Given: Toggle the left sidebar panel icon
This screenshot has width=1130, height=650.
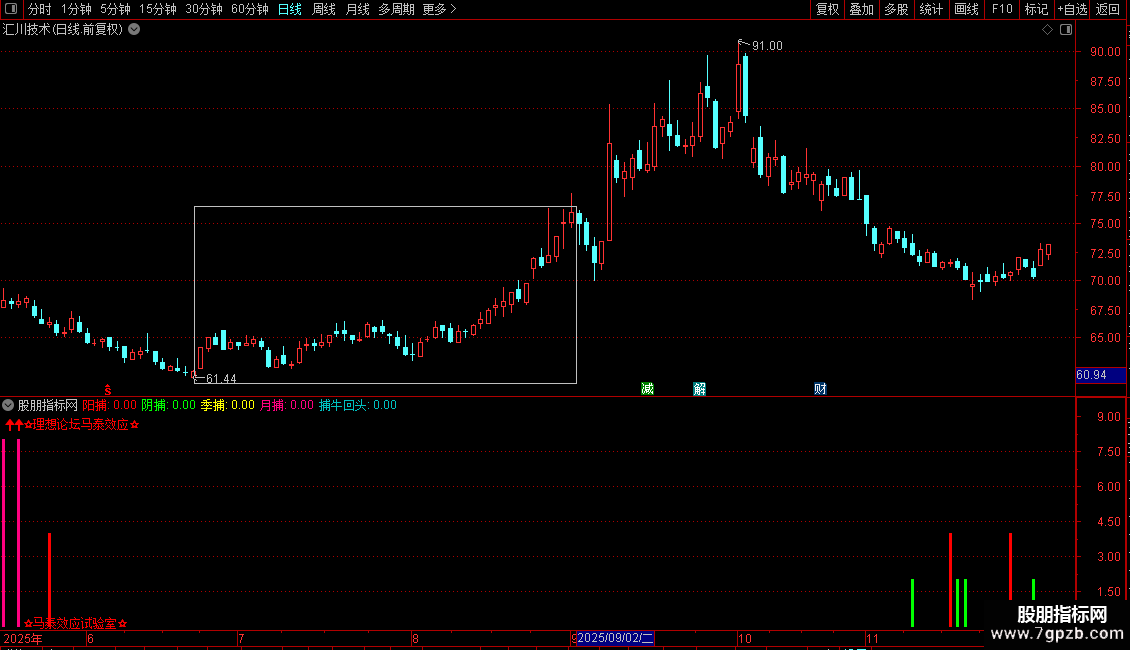Looking at the screenshot, I should [x=11, y=9].
